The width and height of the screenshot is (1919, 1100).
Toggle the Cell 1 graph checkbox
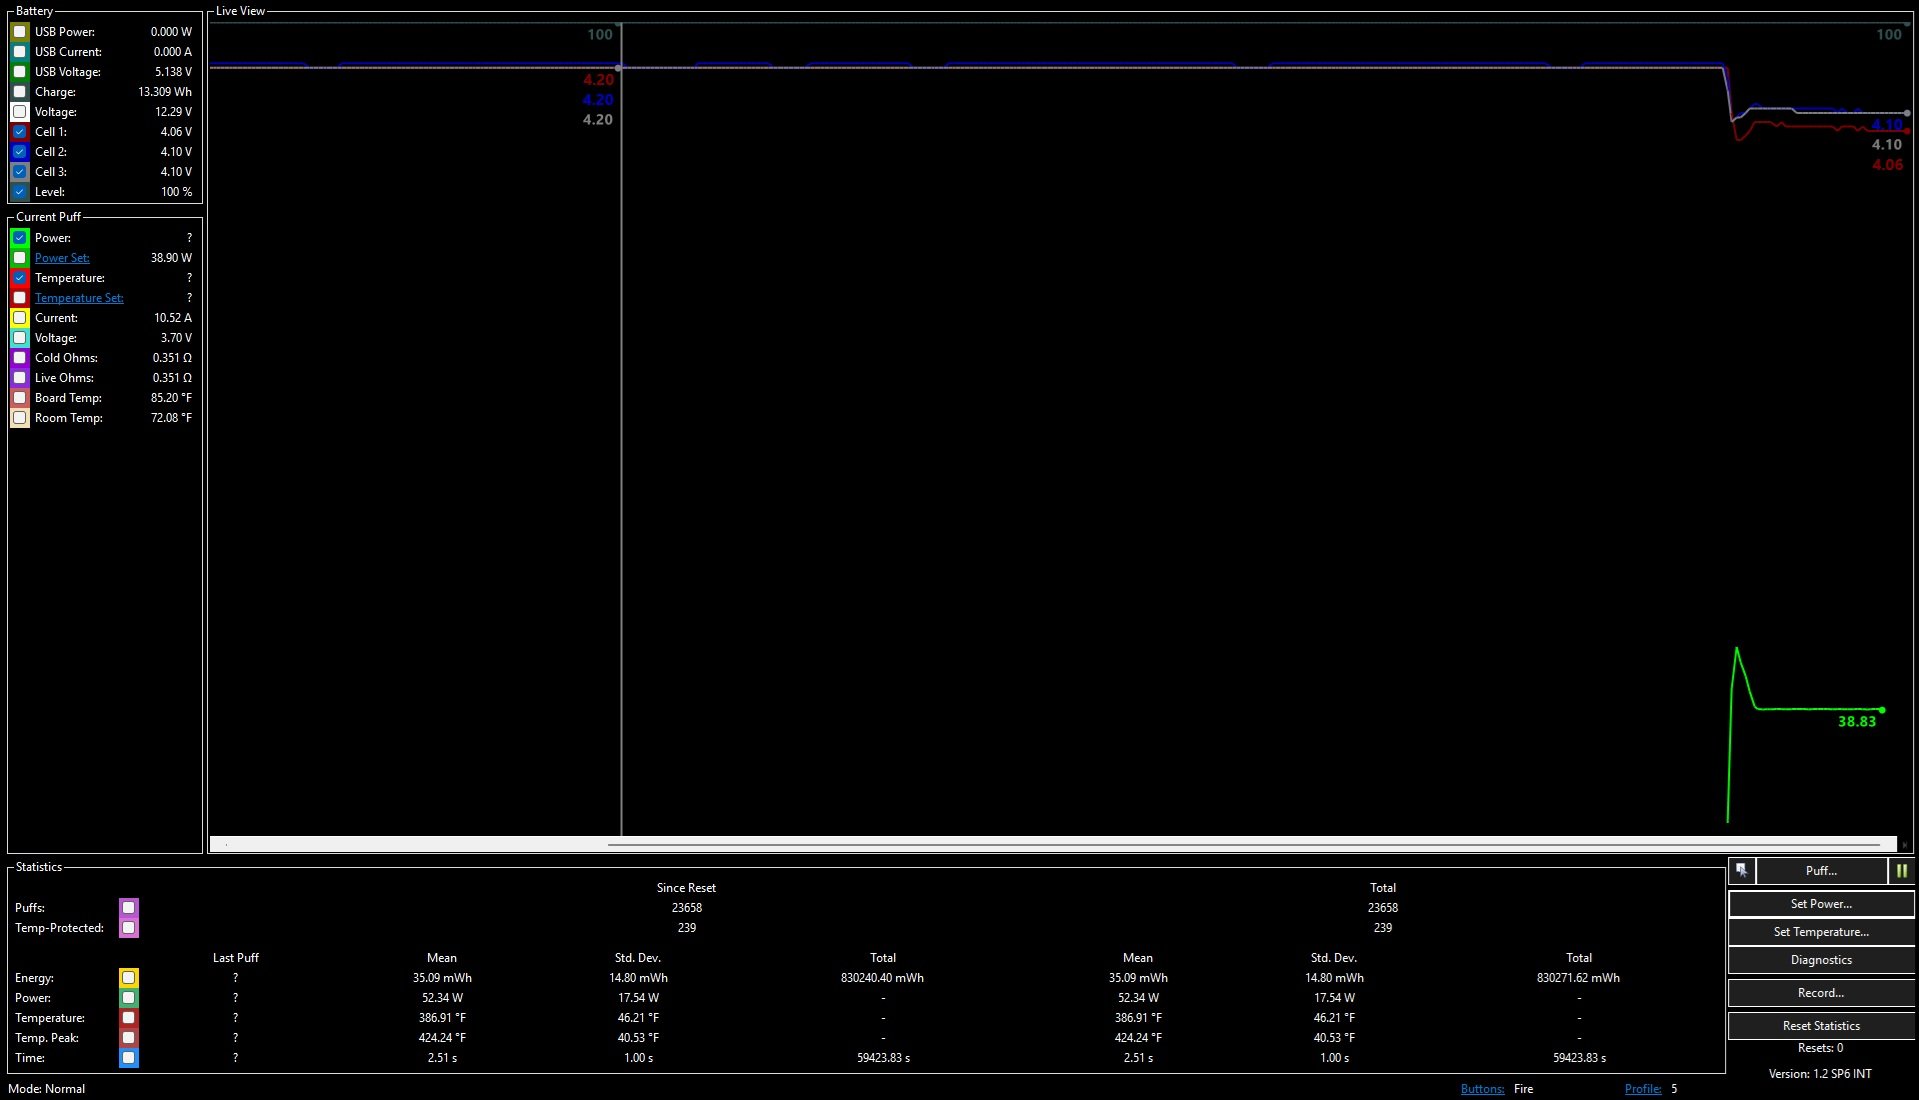tap(20, 132)
